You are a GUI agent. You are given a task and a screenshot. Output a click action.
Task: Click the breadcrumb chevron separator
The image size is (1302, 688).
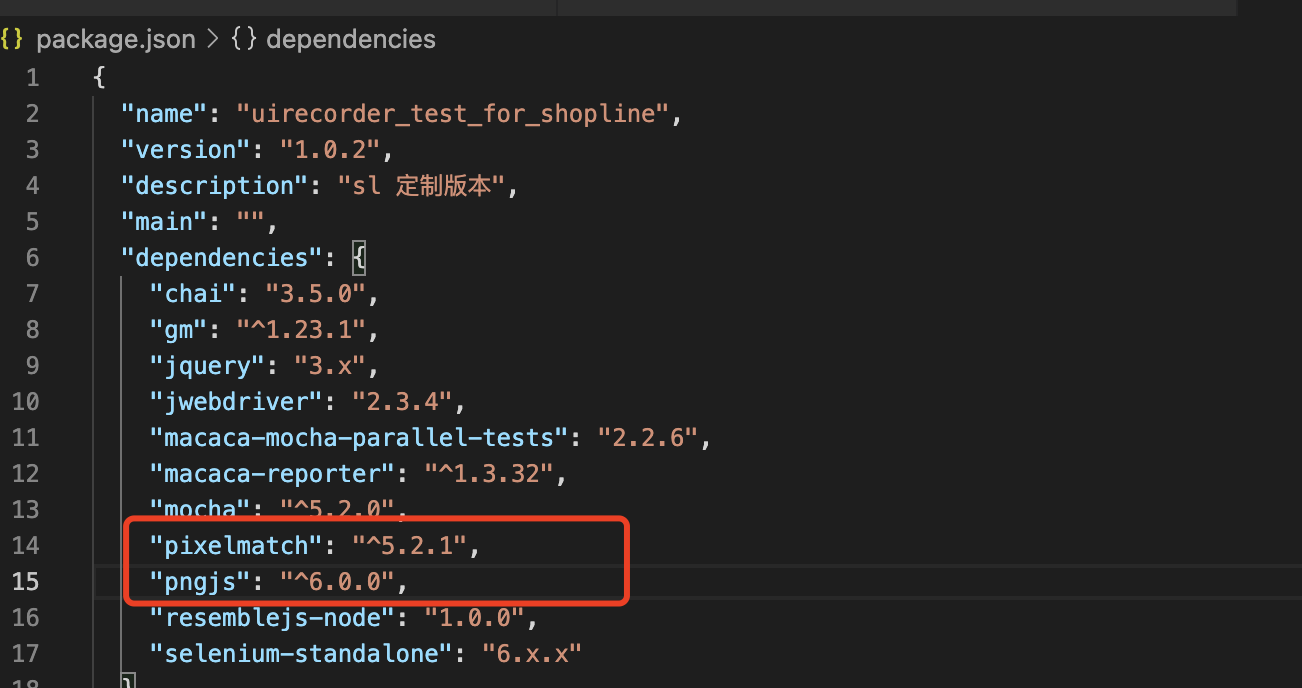point(213,40)
